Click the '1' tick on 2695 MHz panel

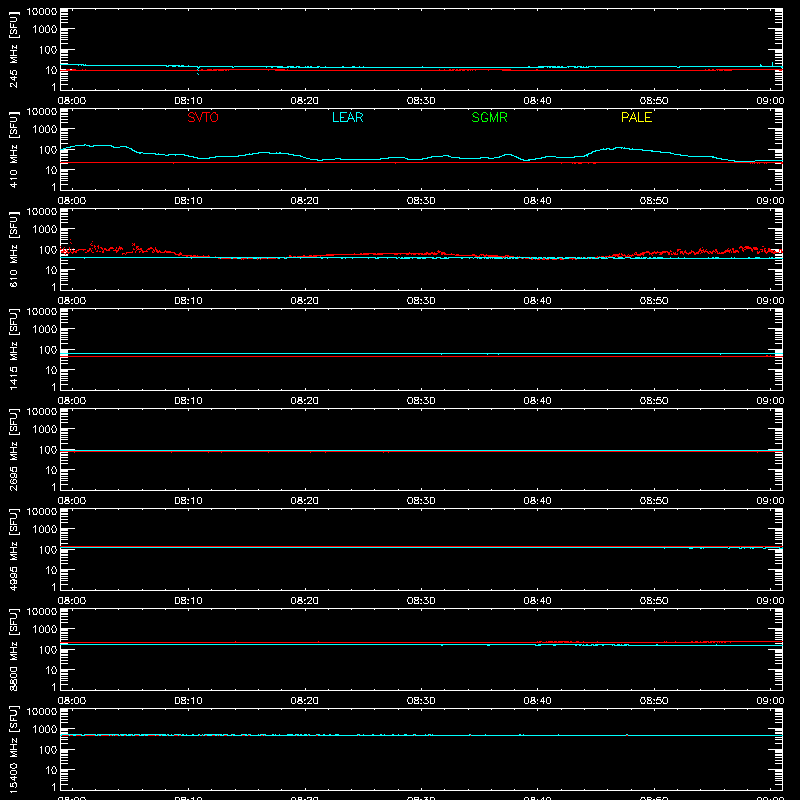pyautogui.click(x=54, y=487)
